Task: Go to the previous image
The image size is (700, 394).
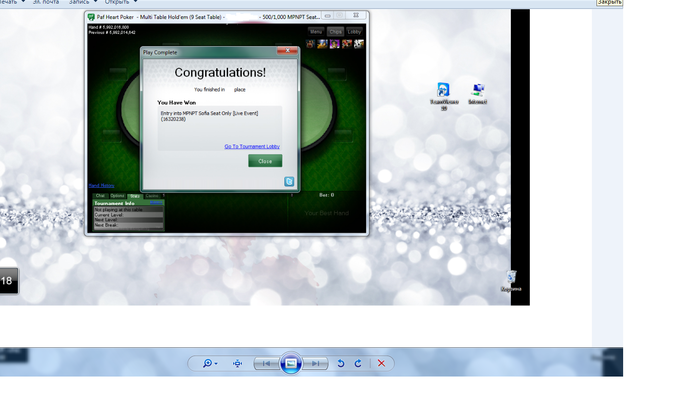Action: [266, 363]
